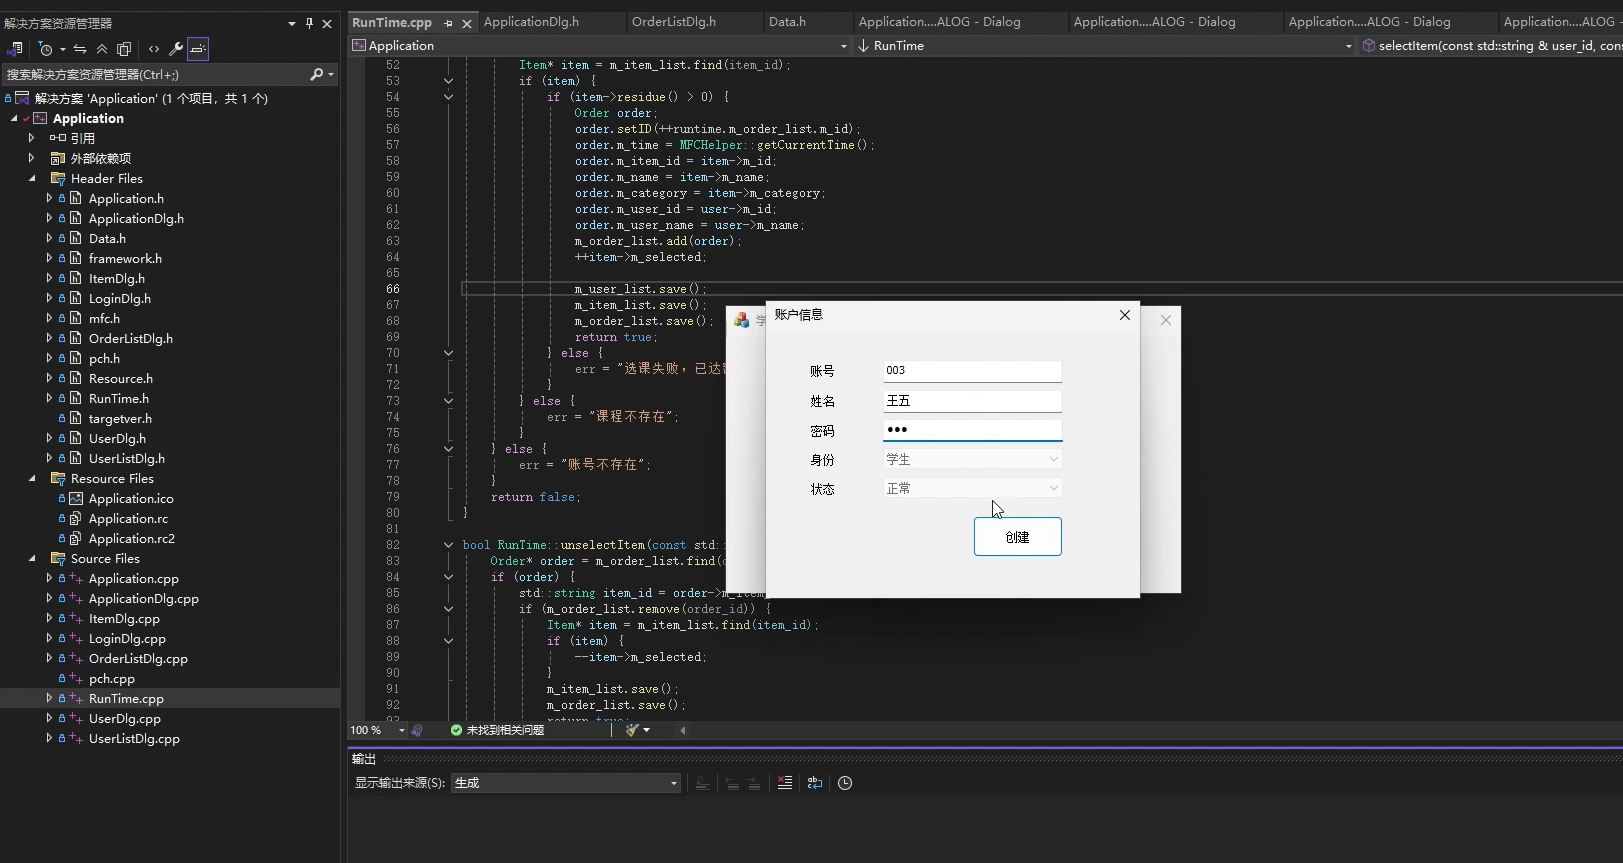Click the Resource Files folder icon

58,478
